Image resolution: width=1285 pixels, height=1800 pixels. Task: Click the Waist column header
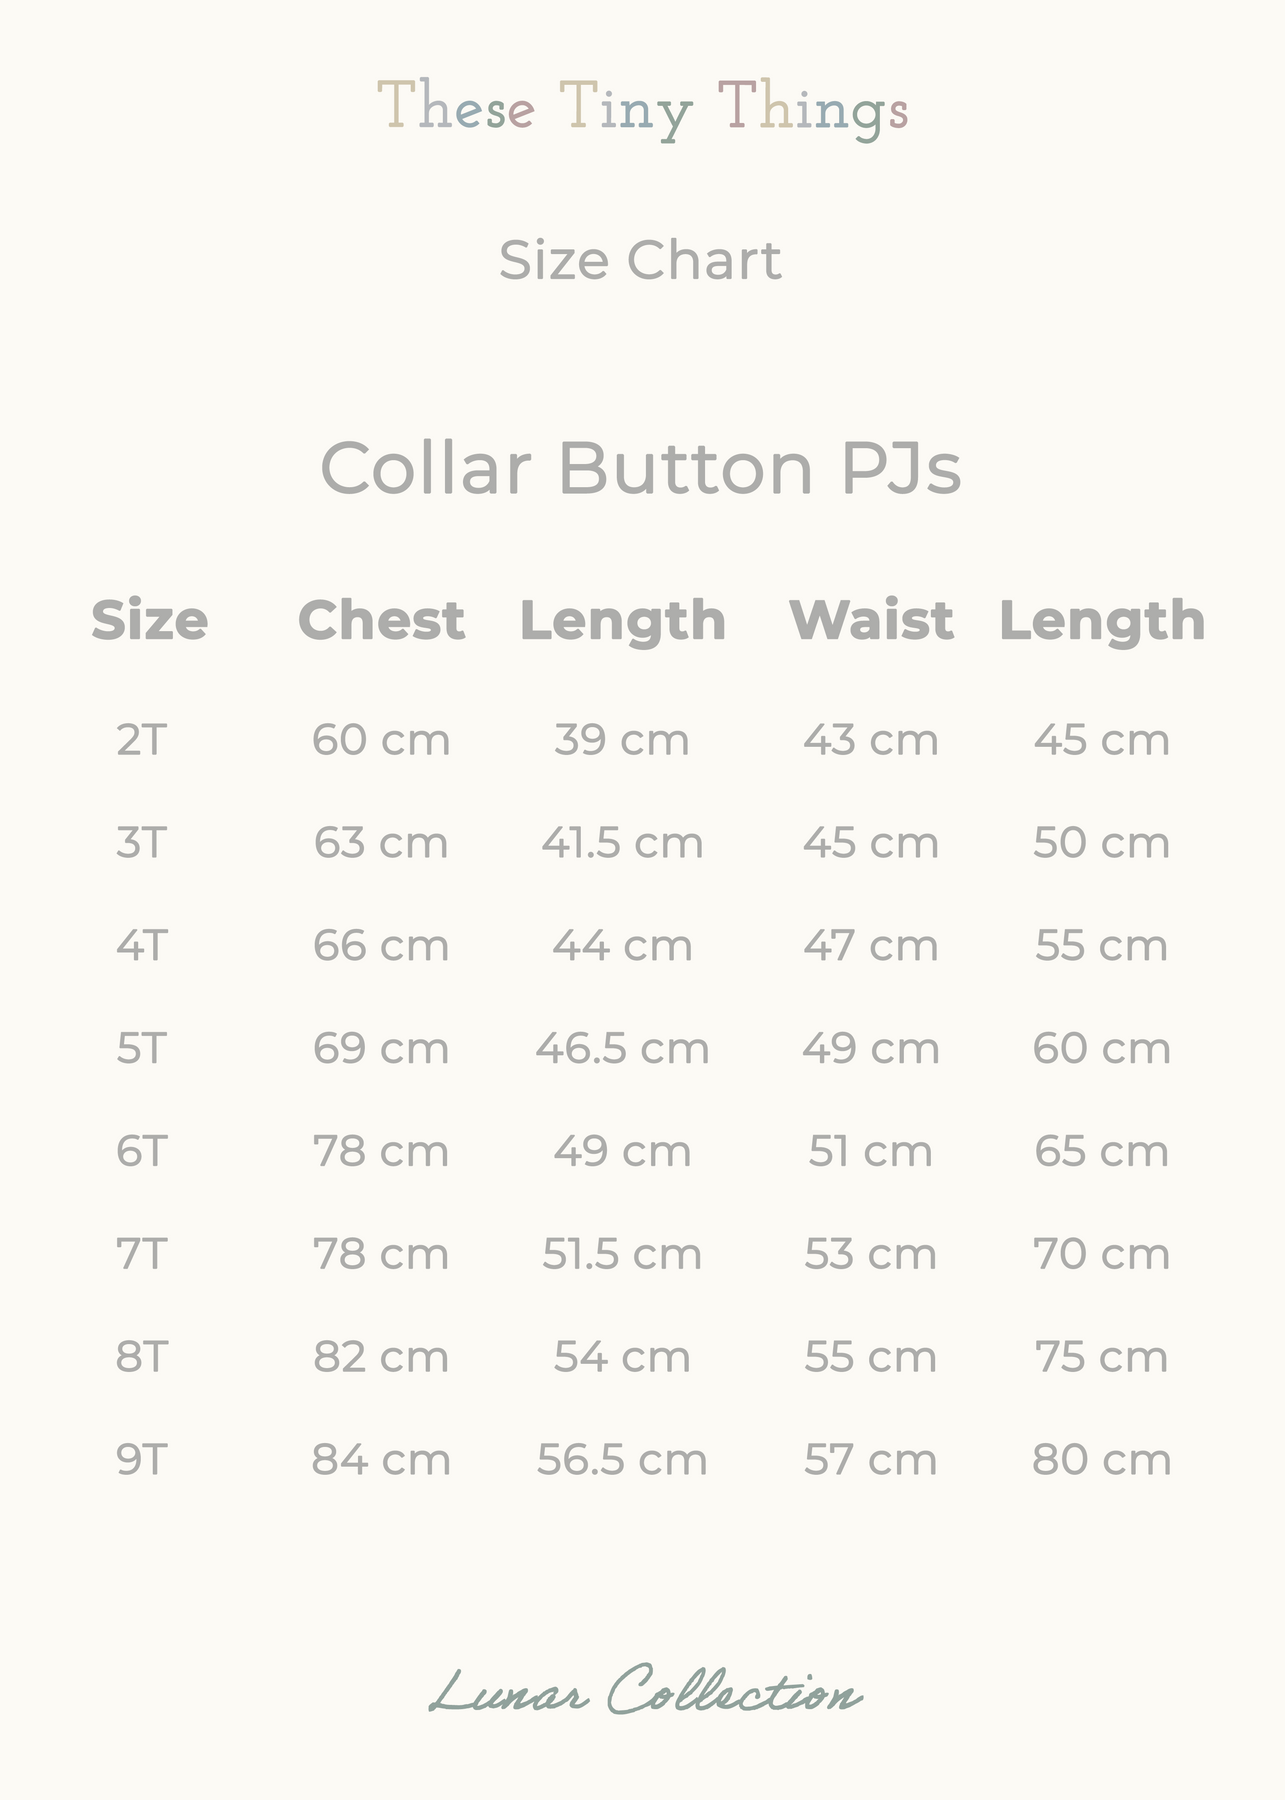pyautogui.click(x=871, y=620)
